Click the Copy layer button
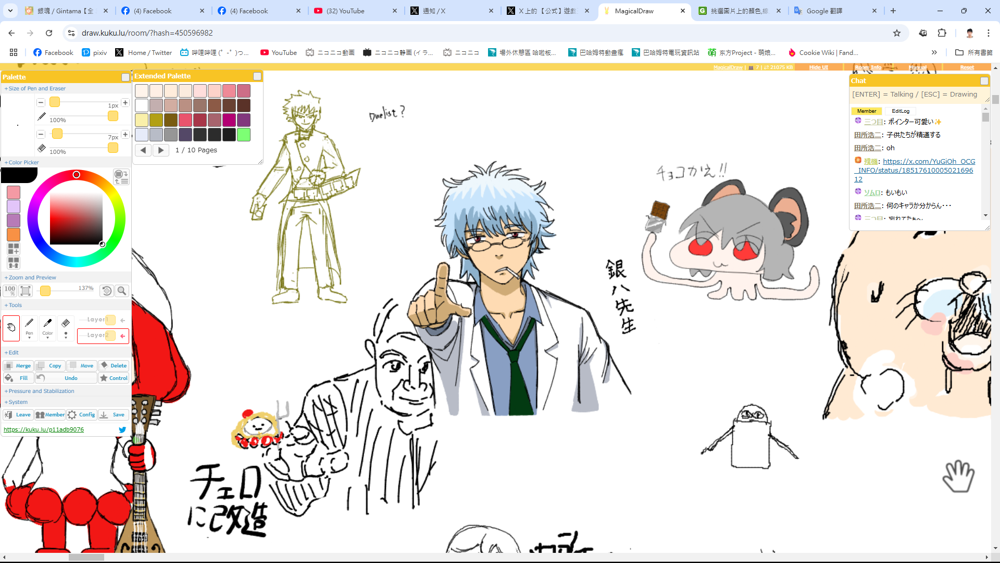 pos(50,365)
